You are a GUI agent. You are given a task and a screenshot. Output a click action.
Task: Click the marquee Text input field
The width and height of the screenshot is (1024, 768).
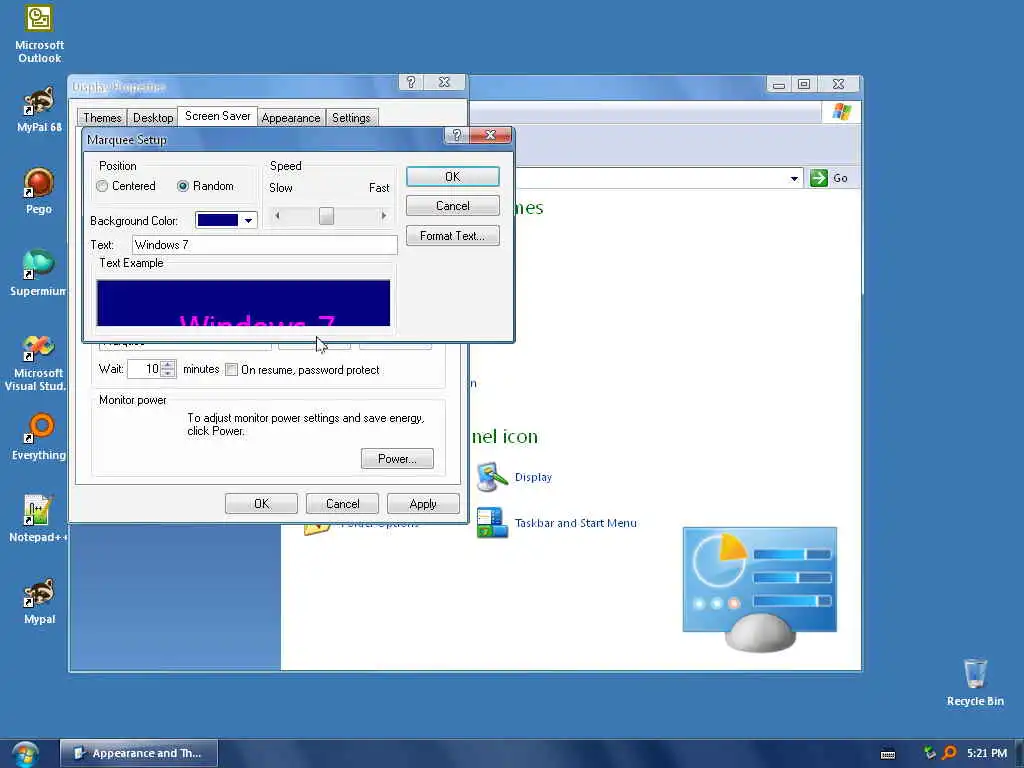[264, 245]
